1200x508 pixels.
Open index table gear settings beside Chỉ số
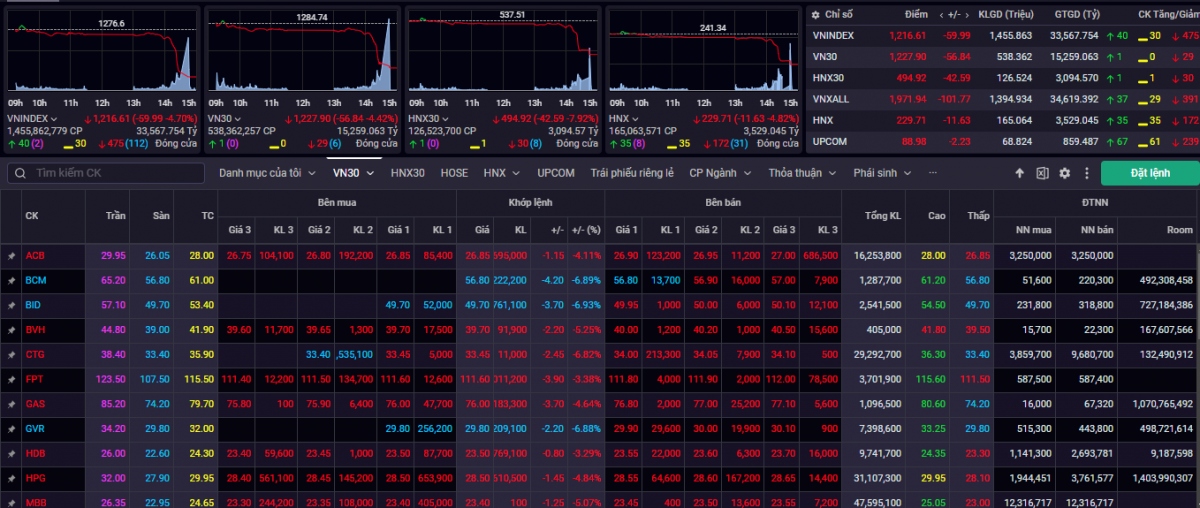coord(817,15)
